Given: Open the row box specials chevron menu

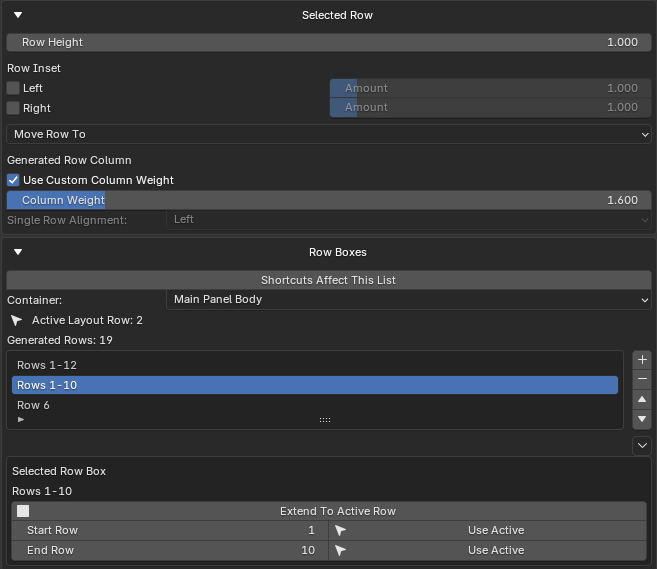Looking at the screenshot, I should click(x=642, y=445).
